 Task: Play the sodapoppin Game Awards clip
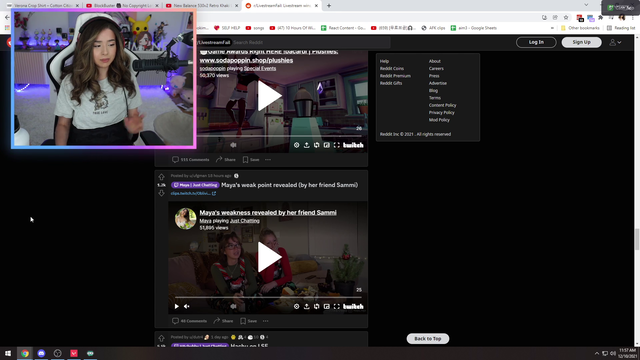coord(269,96)
